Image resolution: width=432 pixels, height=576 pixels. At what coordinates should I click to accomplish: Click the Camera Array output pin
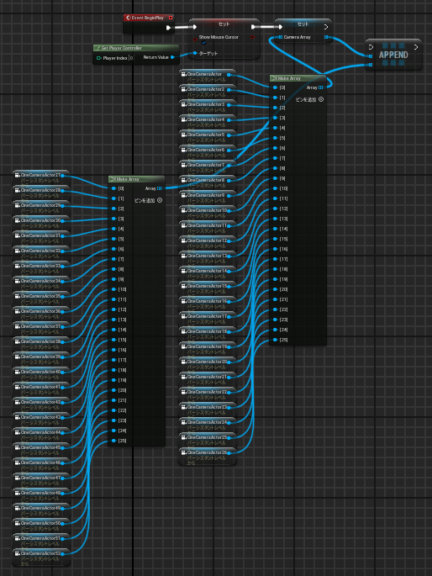pyautogui.click(x=326, y=37)
